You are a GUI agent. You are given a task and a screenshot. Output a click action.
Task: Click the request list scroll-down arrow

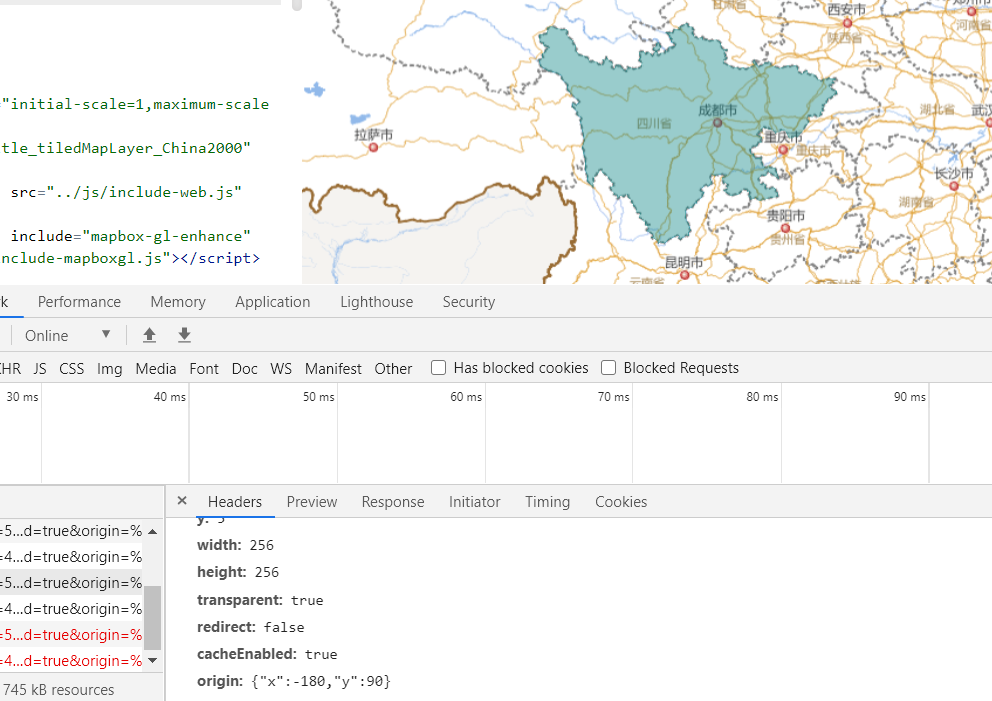pos(152,661)
